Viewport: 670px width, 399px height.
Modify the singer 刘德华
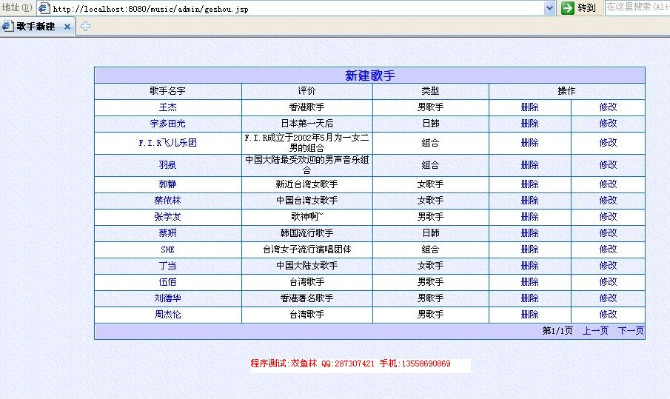pos(608,298)
